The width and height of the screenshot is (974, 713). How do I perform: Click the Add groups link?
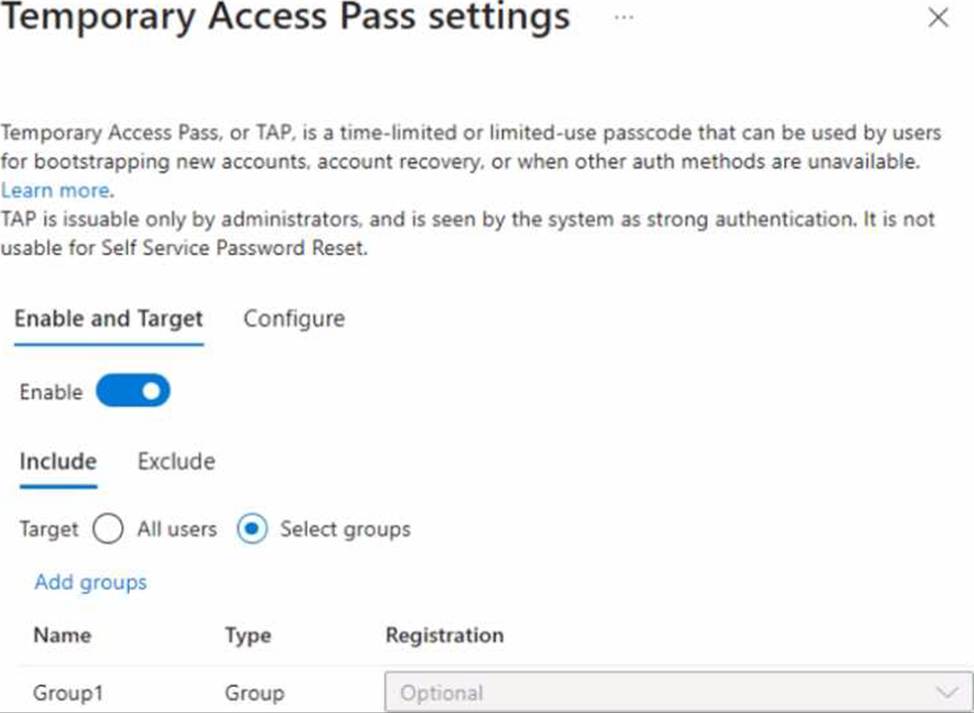point(90,582)
